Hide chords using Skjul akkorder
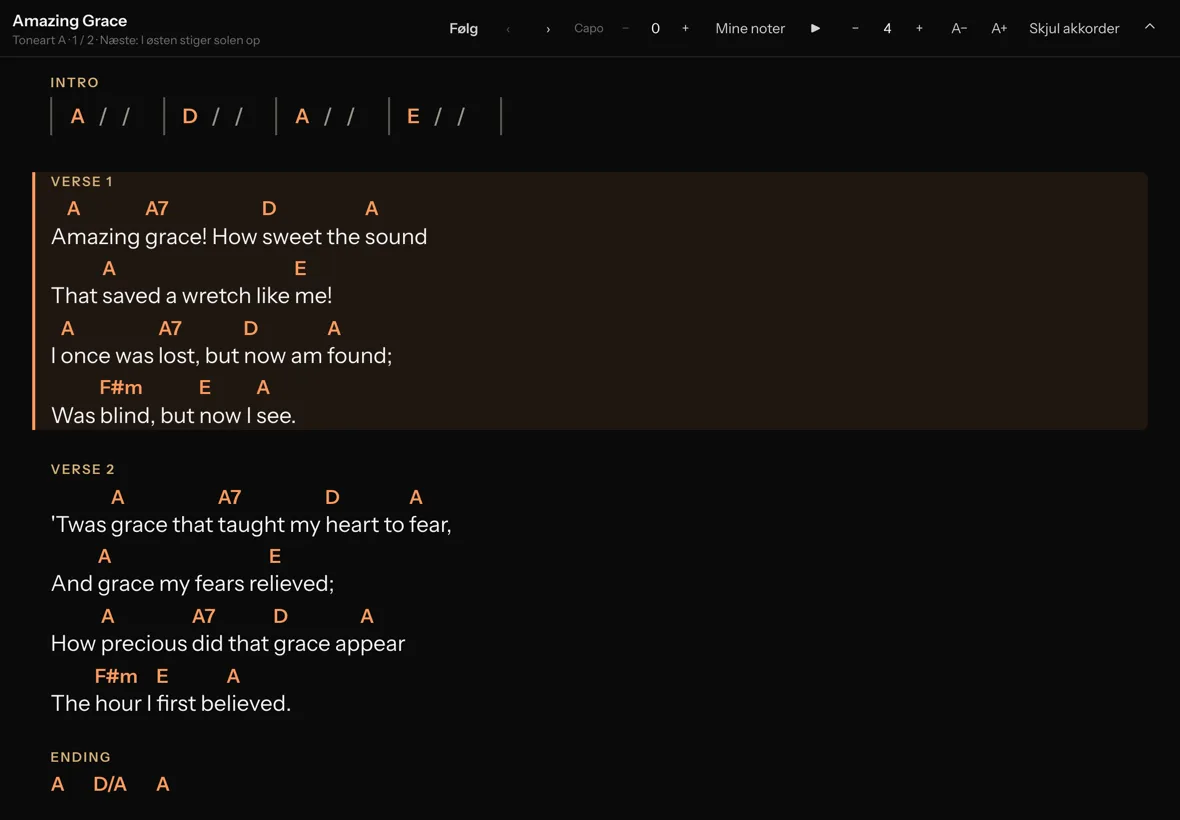This screenshot has height=820, width=1180. point(1074,29)
